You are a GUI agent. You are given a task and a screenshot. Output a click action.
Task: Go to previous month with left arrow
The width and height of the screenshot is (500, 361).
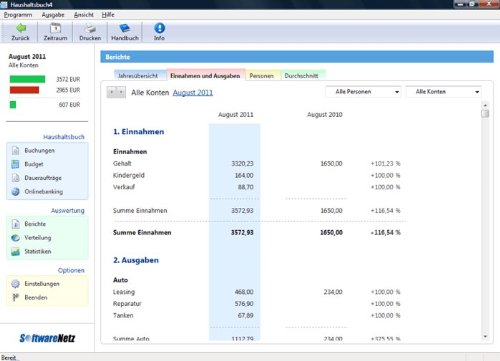pos(112,92)
